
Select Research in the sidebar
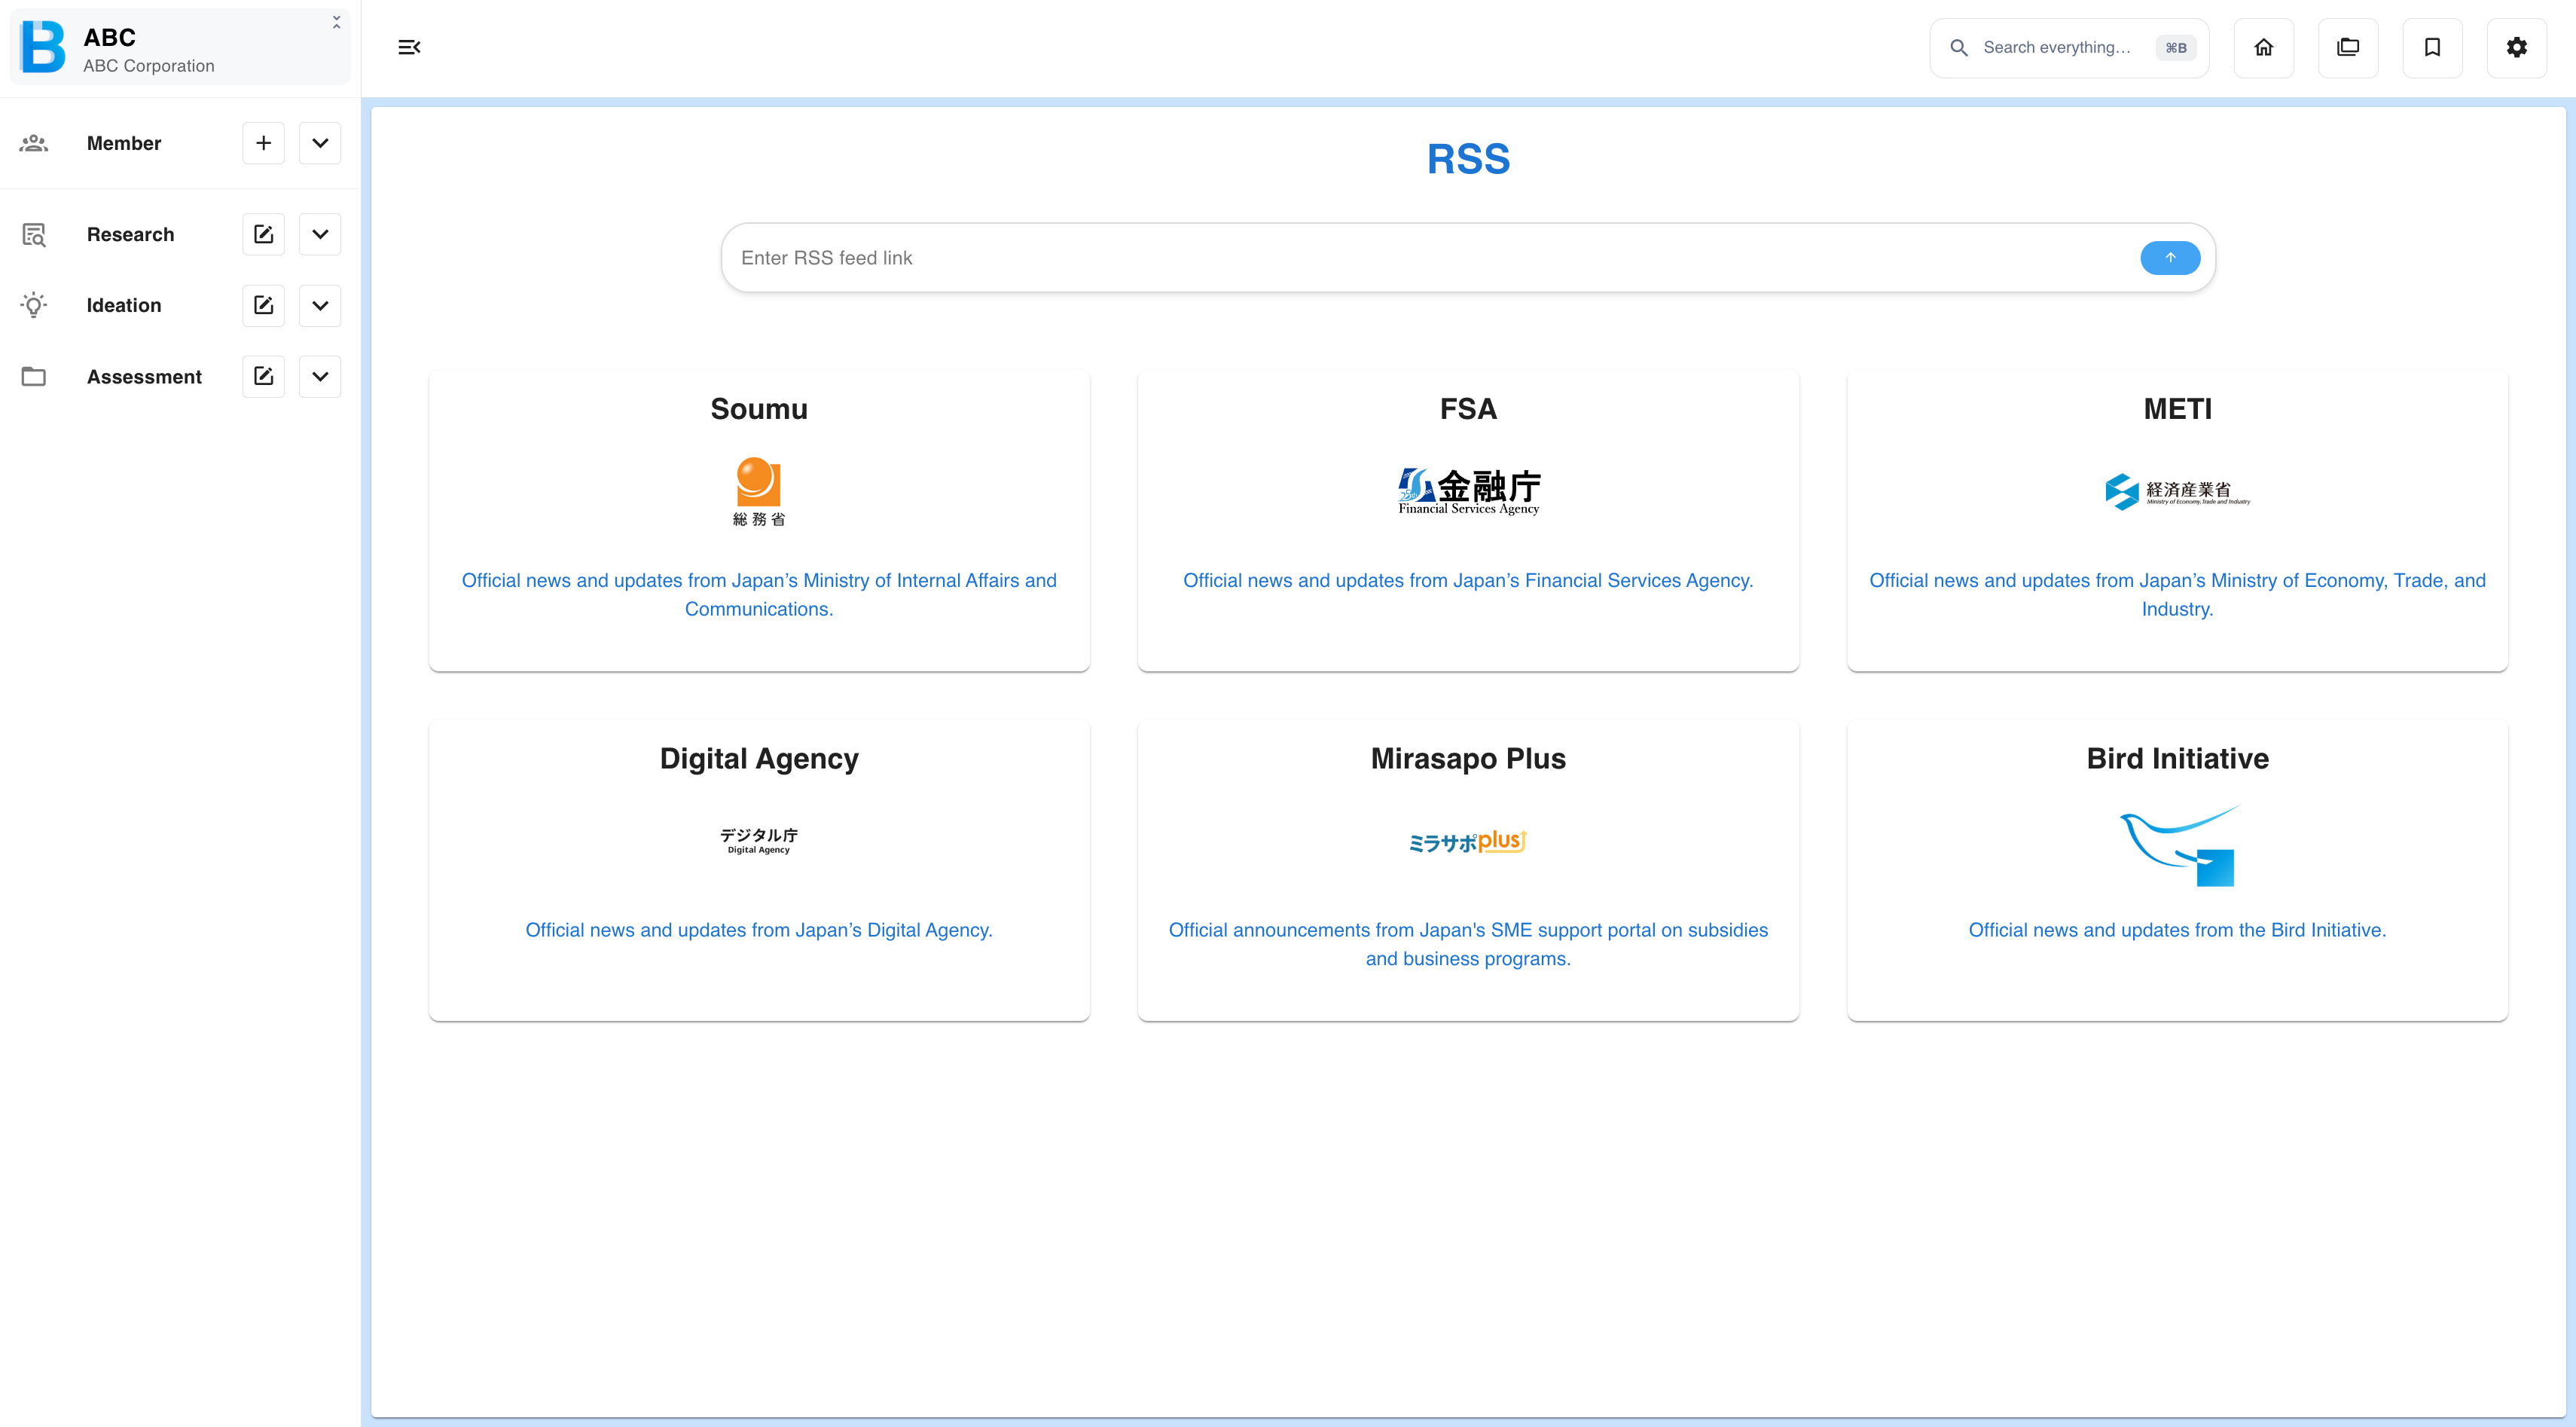pyautogui.click(x=130, y=234)
